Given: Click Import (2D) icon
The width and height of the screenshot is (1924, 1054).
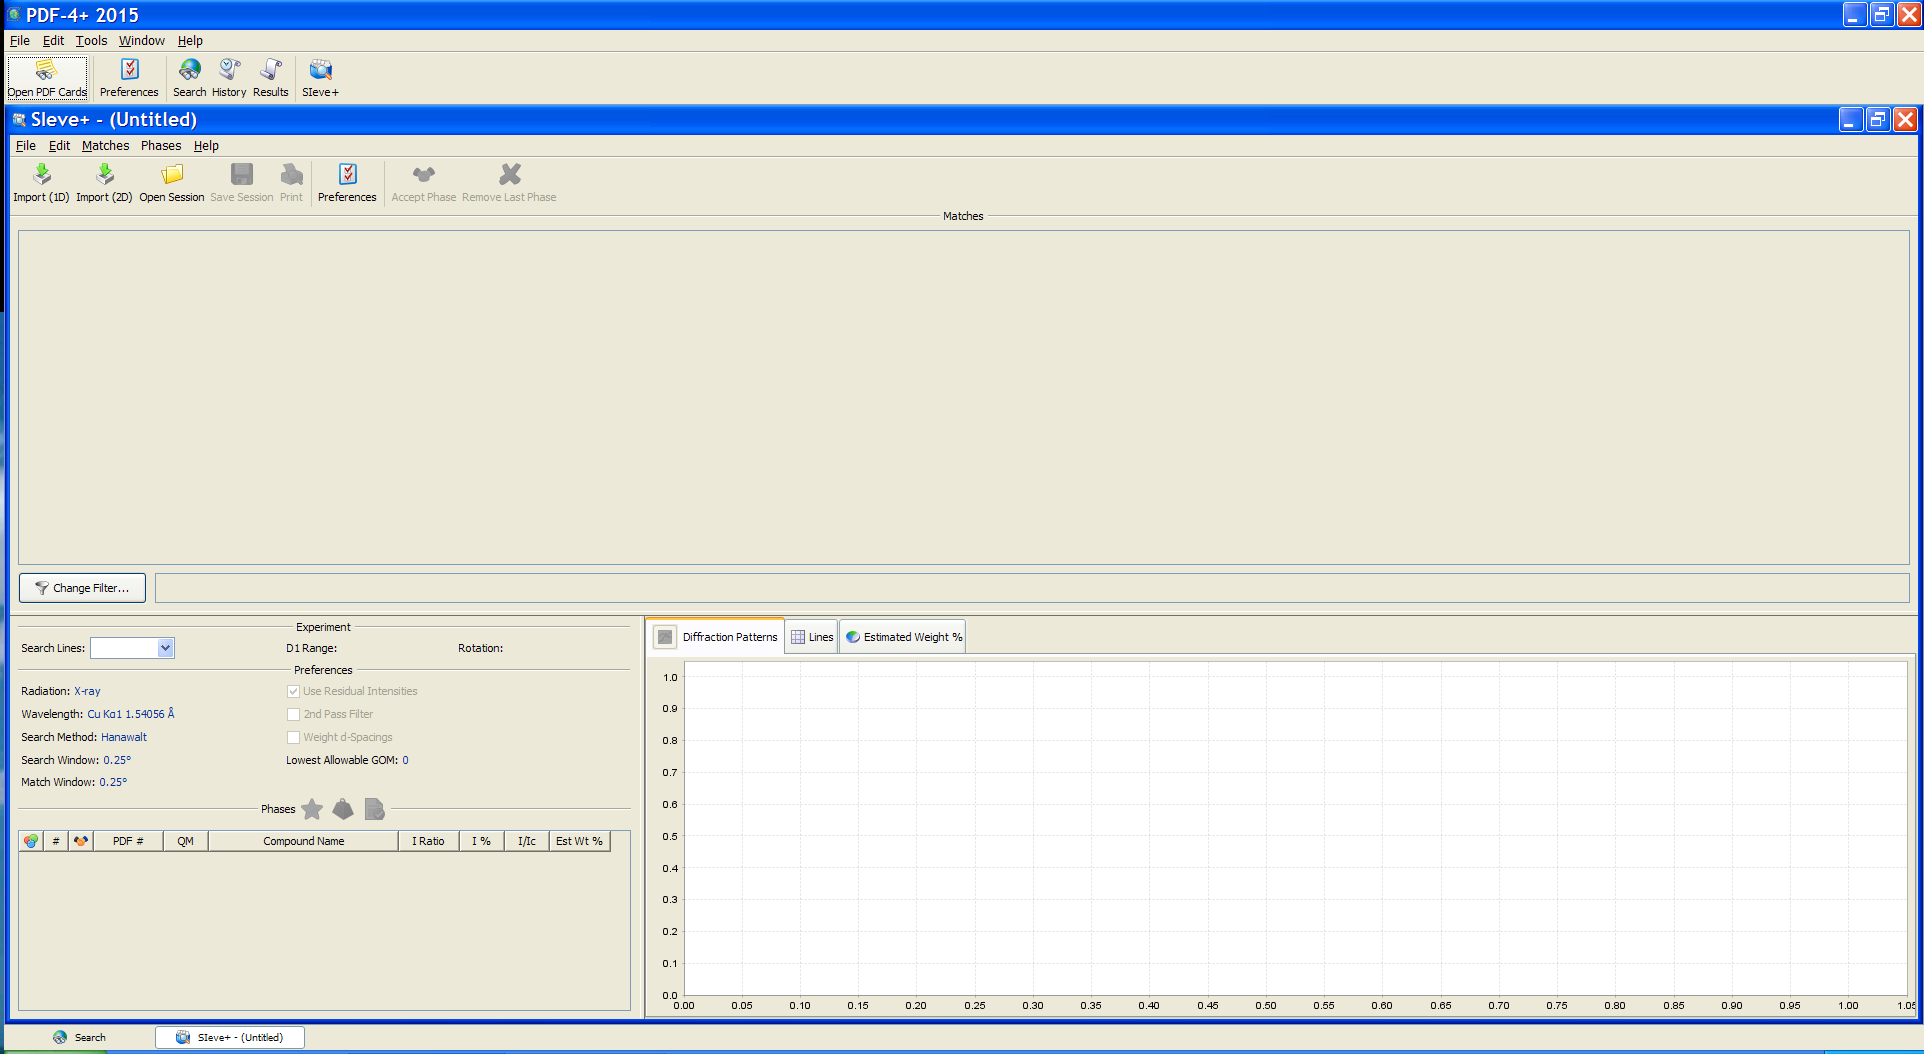Looking at the screenshot, I should (104, 183).
